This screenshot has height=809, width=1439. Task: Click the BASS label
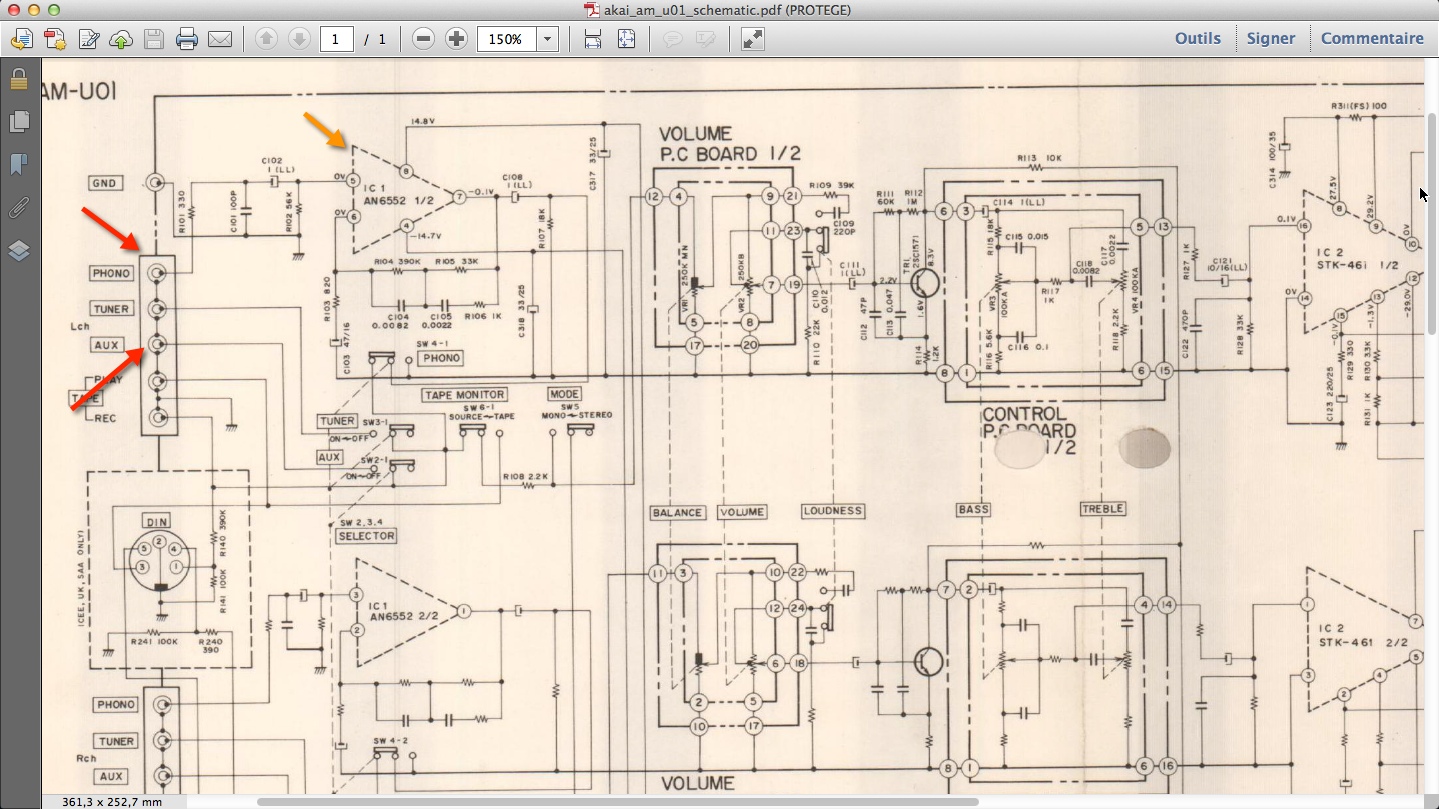(973, 509)
